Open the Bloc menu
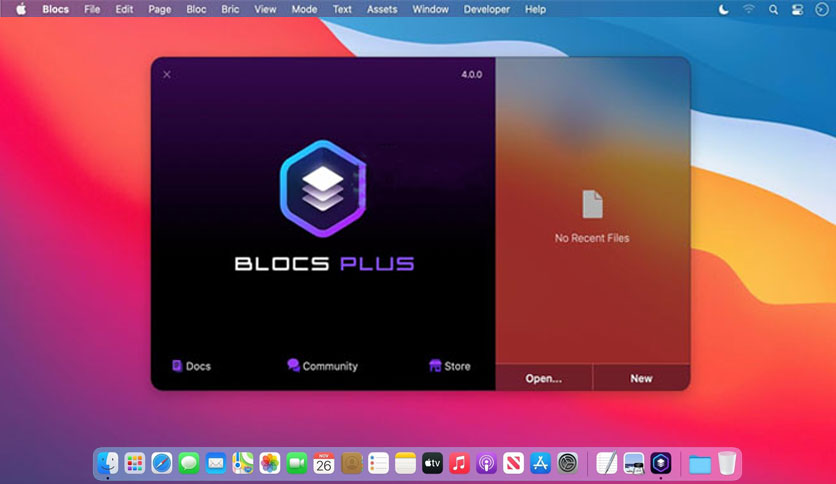Viewport: 836px width, 484px height. pyautogui.click(x=196, y=9)
